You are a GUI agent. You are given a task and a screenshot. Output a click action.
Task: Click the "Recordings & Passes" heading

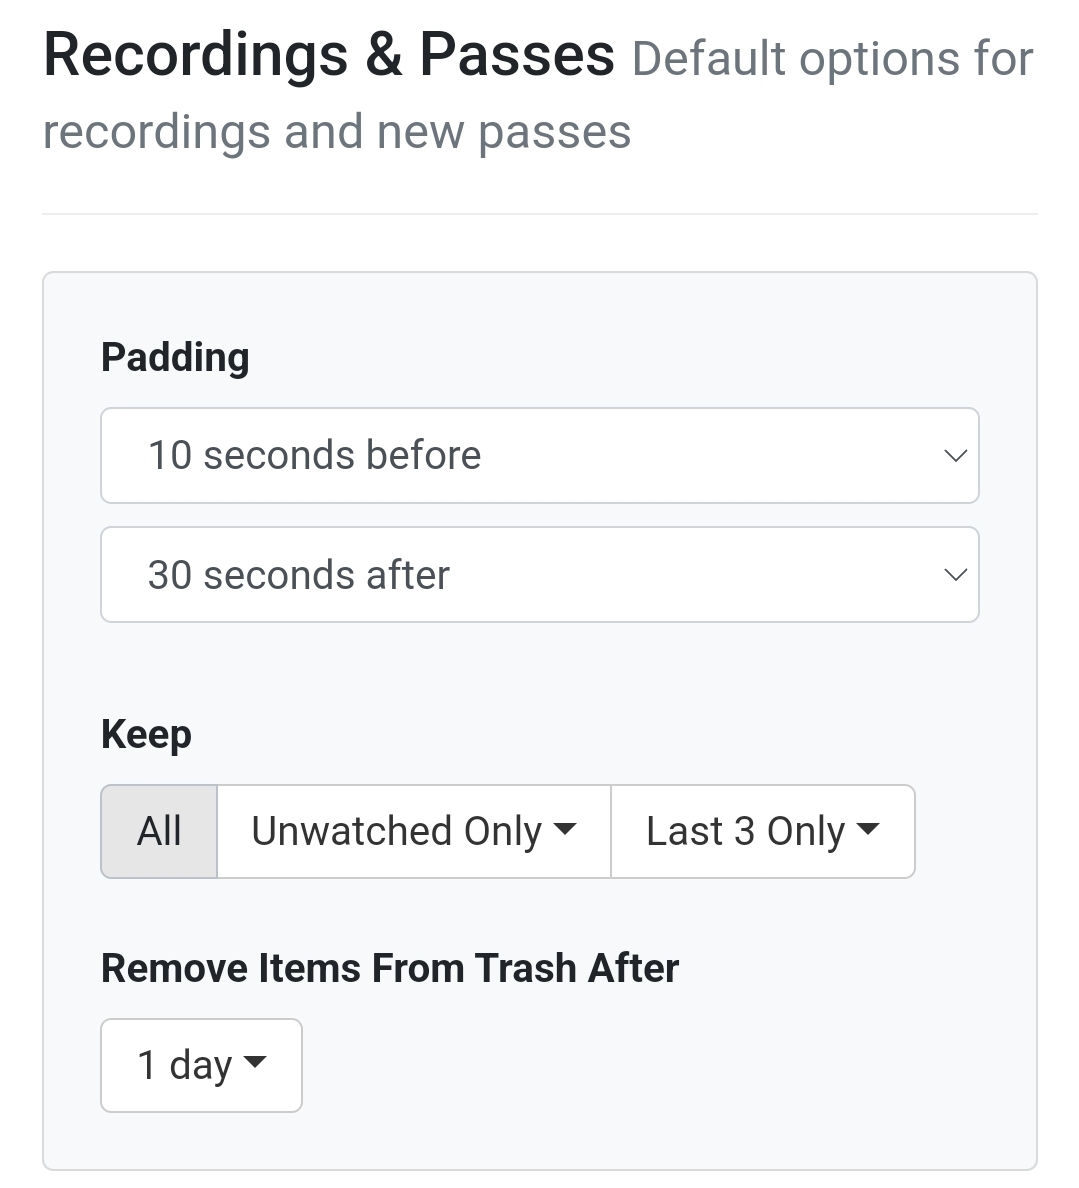(x=329, y=55)
